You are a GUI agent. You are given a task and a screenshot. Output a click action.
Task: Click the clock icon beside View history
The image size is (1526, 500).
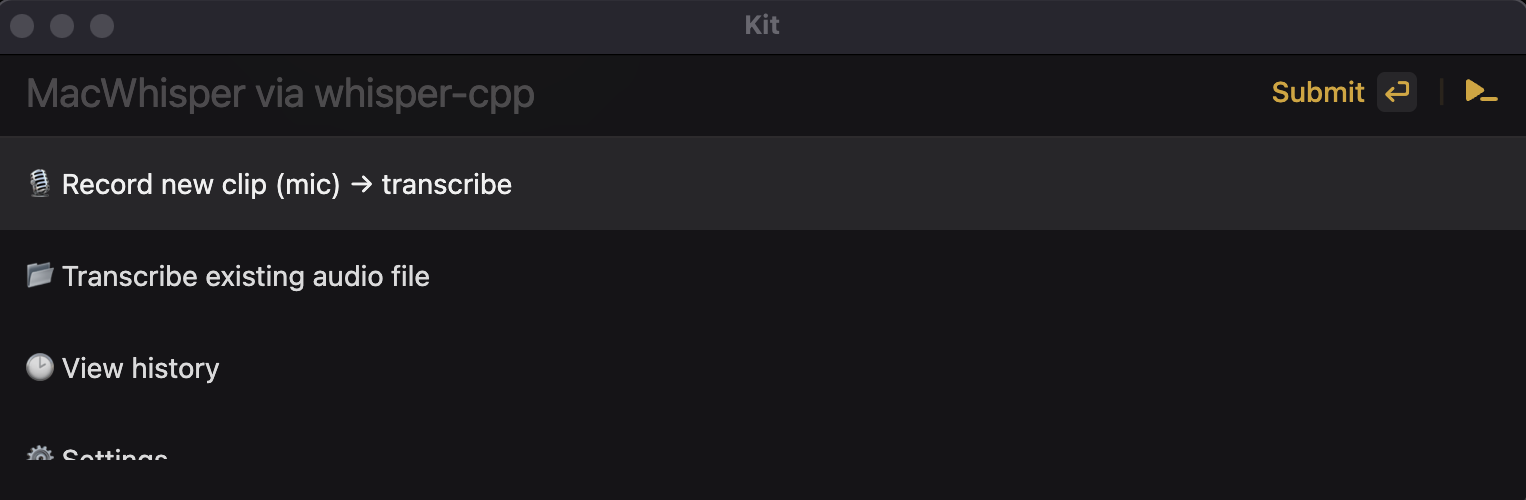[40, 368]
